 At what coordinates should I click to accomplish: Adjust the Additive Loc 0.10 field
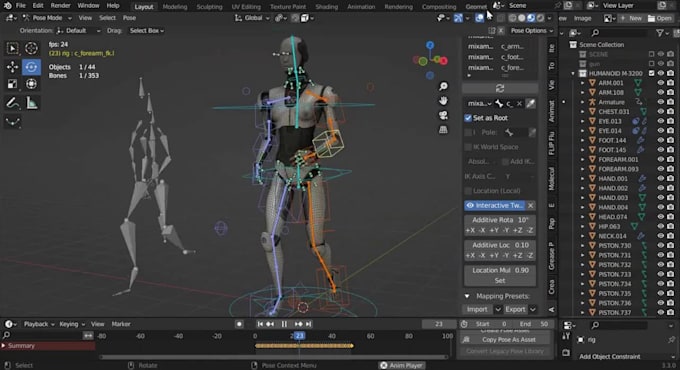pos(500,245)
